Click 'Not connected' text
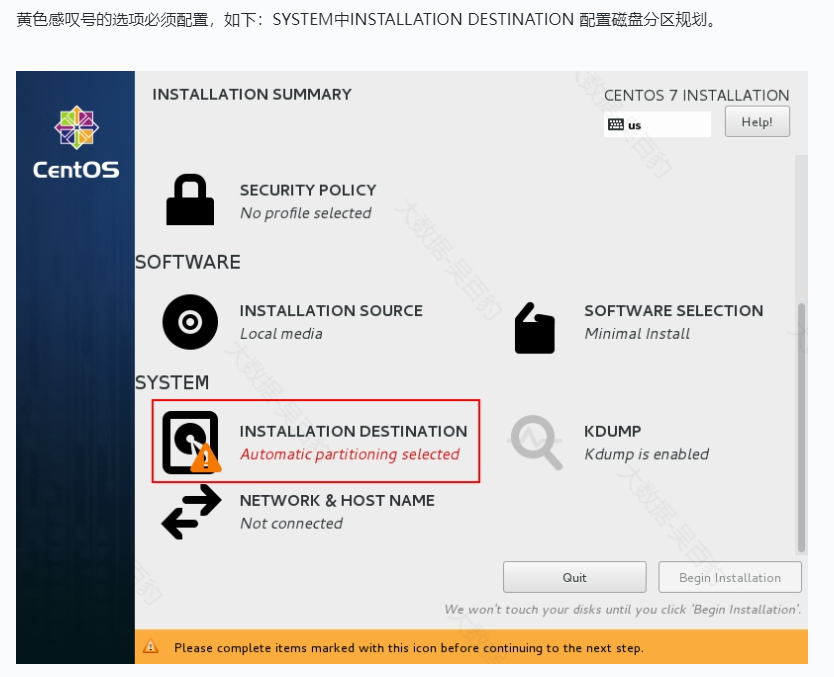Screen dimensions: 834x677 pos(291,523)
